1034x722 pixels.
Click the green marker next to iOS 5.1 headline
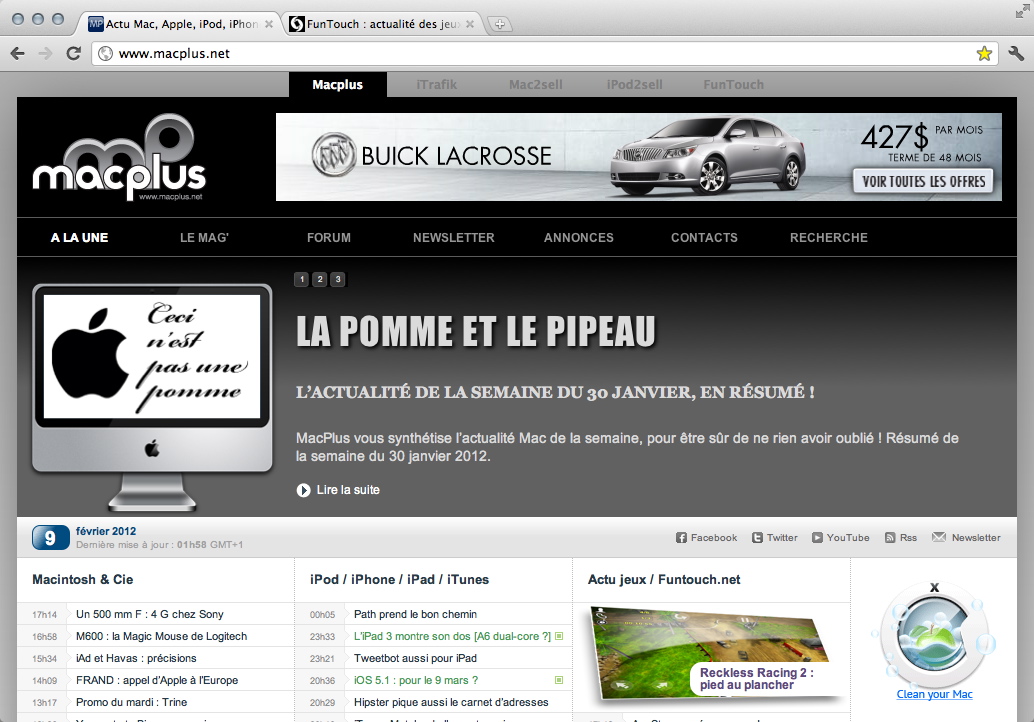point(559,680)
